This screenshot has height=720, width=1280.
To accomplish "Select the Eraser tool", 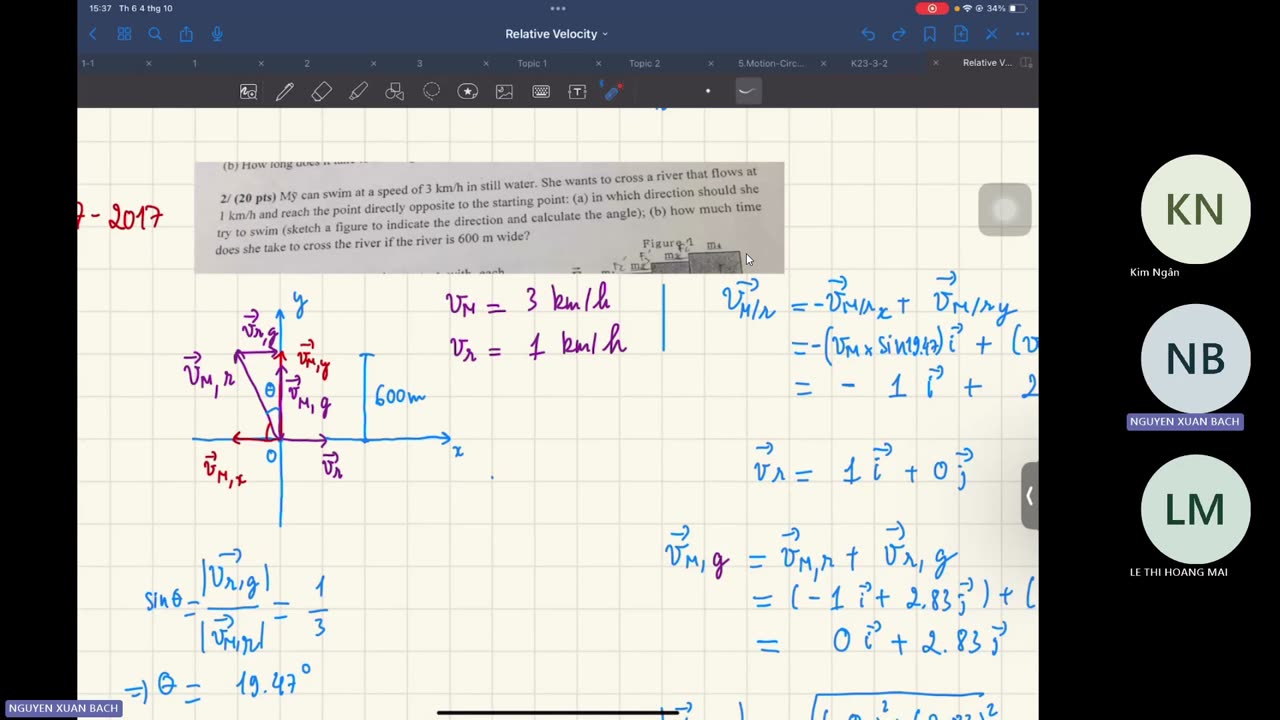I will click(321, 92).
